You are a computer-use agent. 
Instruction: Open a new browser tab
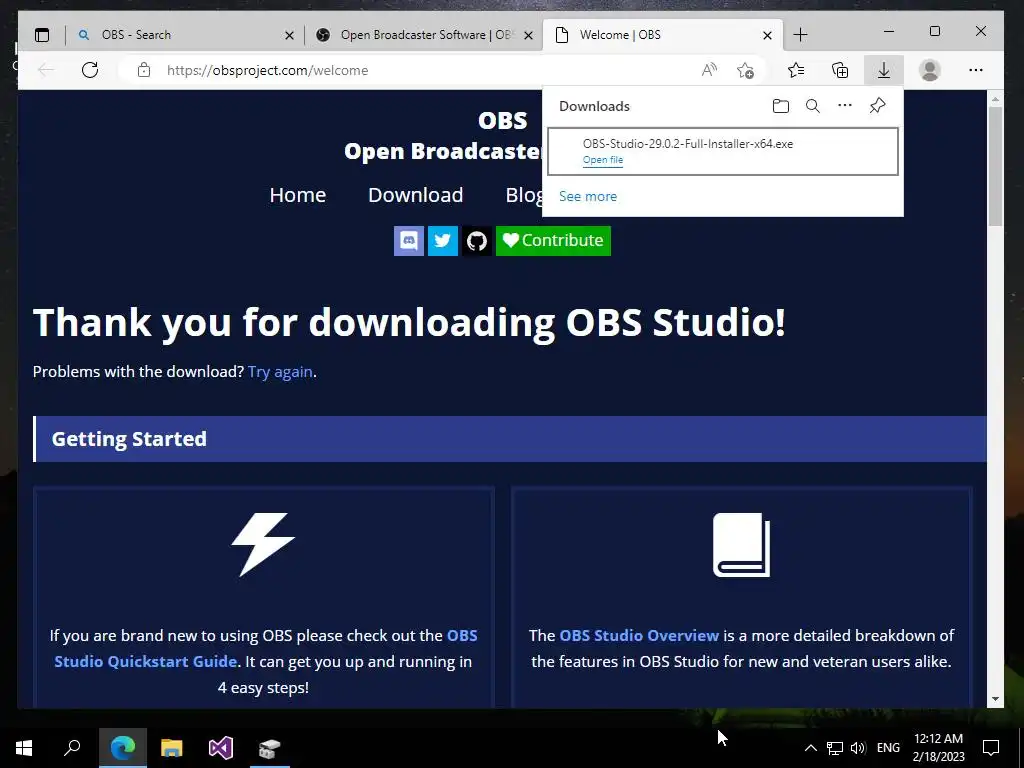[x=800, y=35]
